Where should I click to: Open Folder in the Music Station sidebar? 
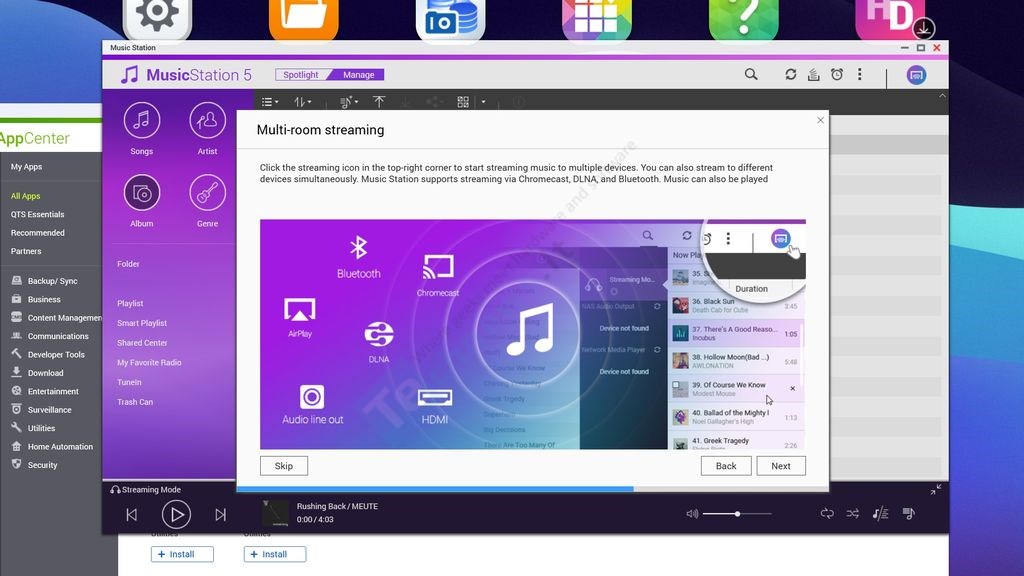pos(128,264)
